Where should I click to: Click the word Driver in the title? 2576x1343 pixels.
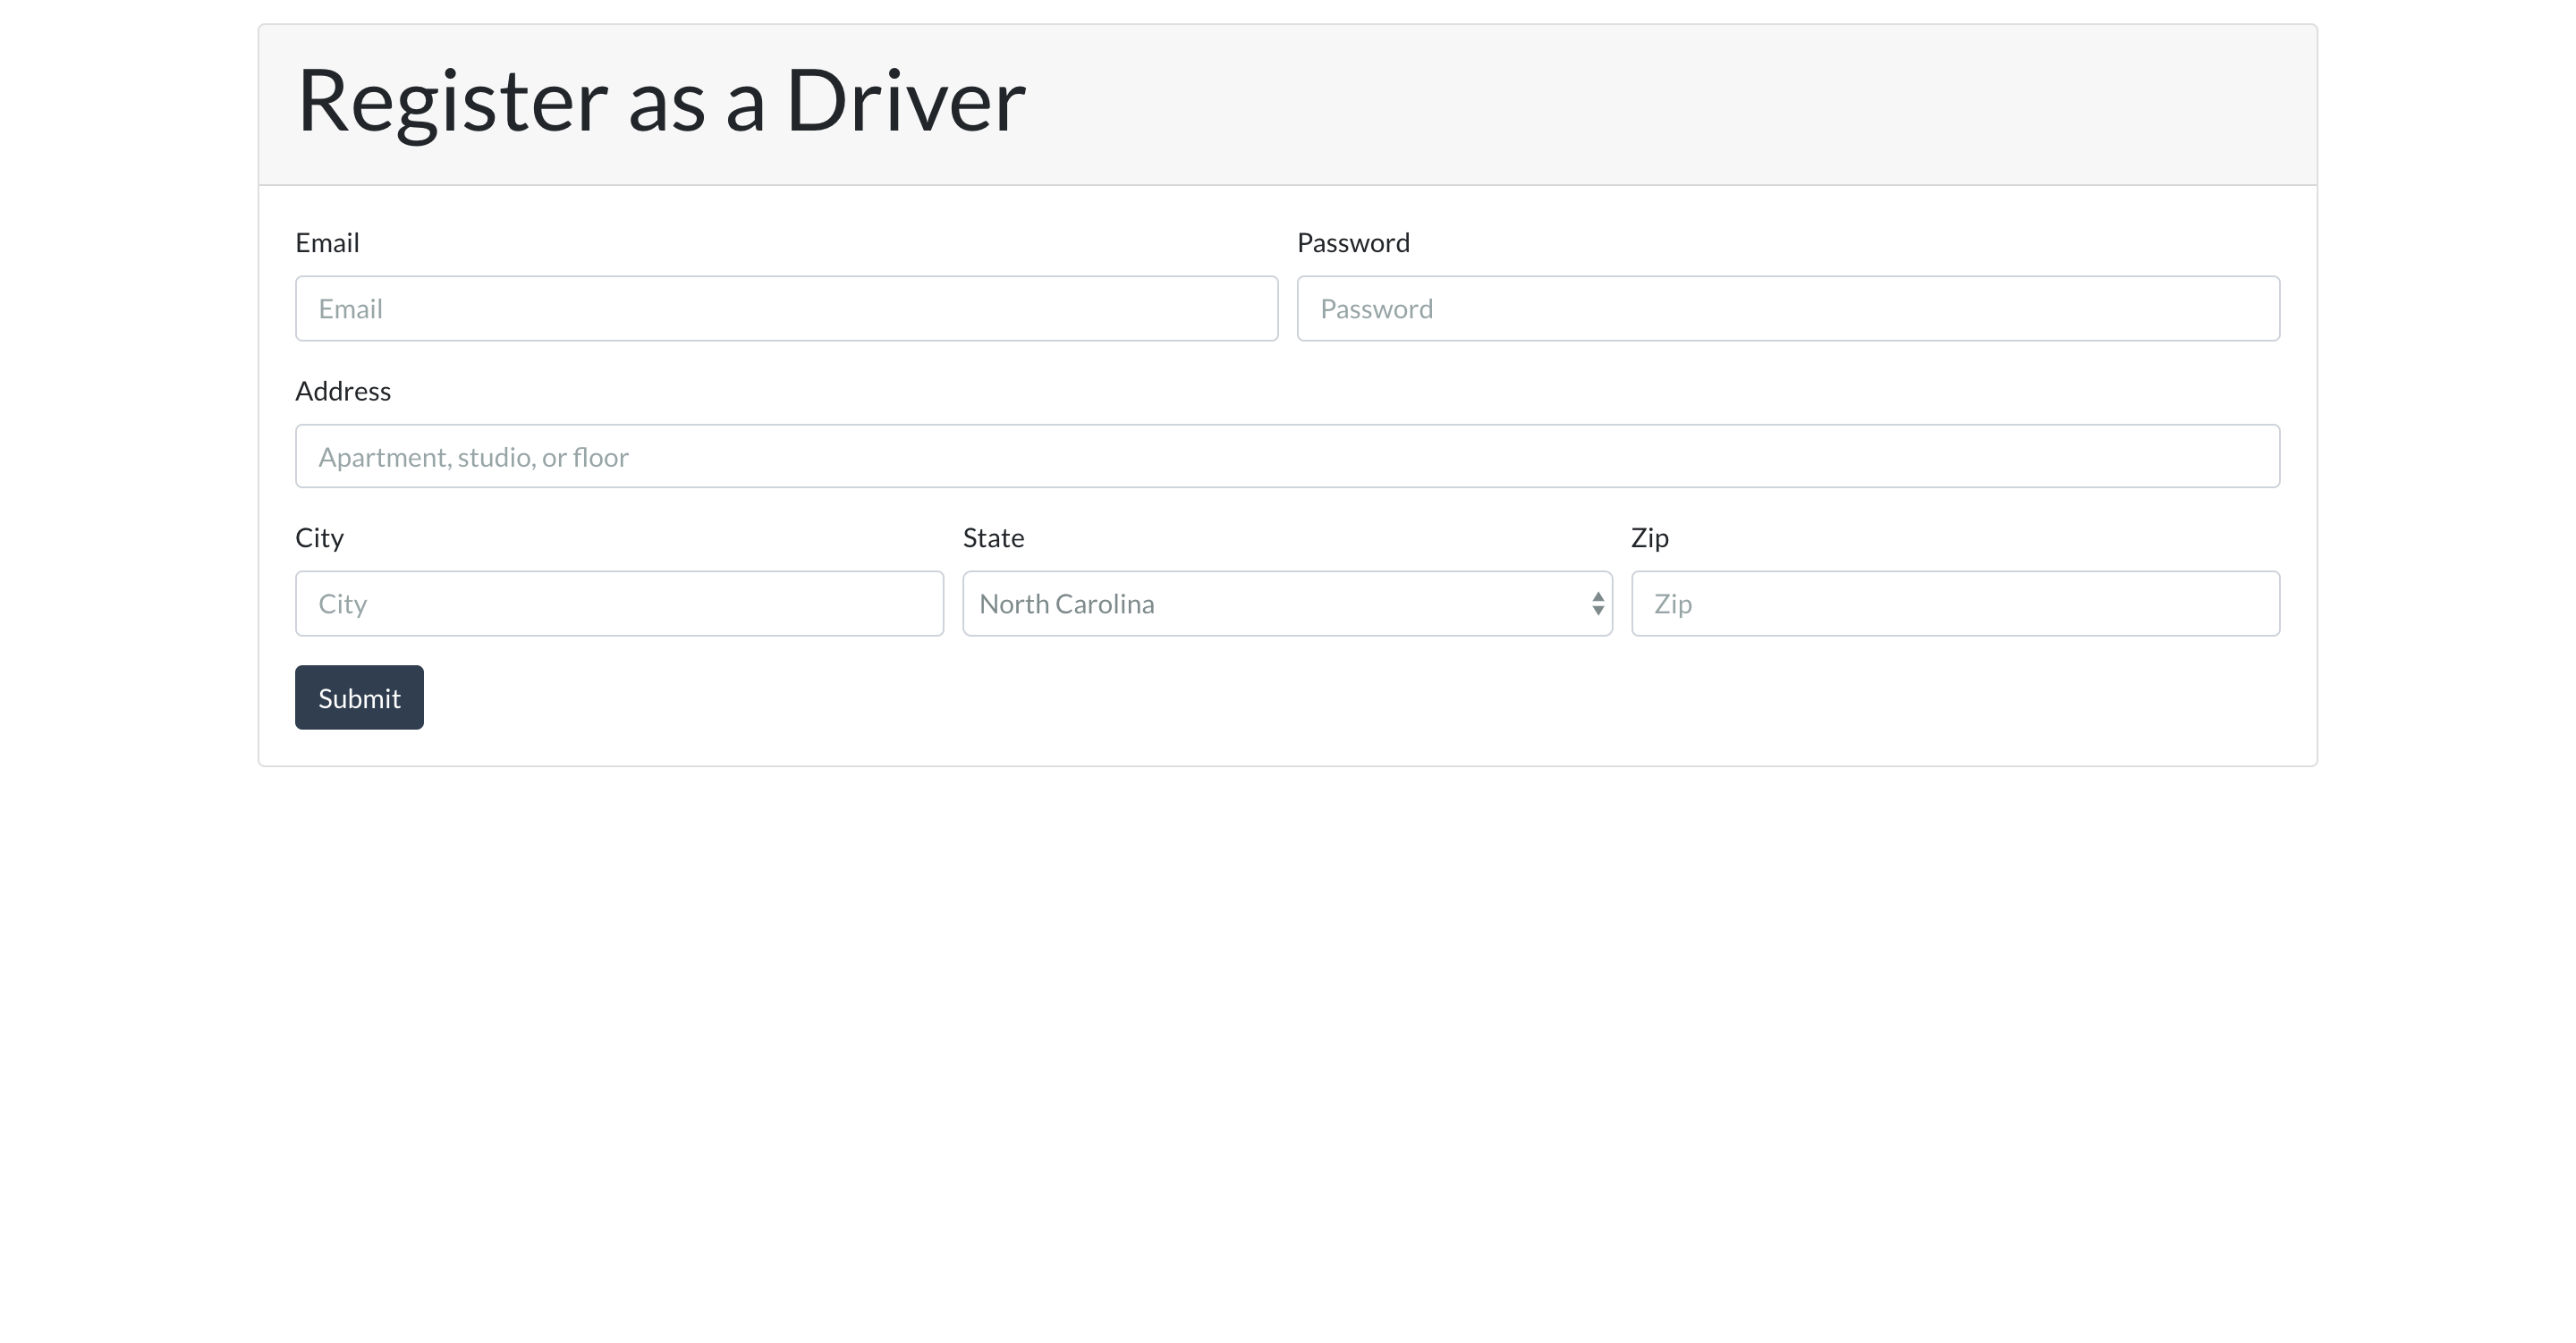pos(905,101)
